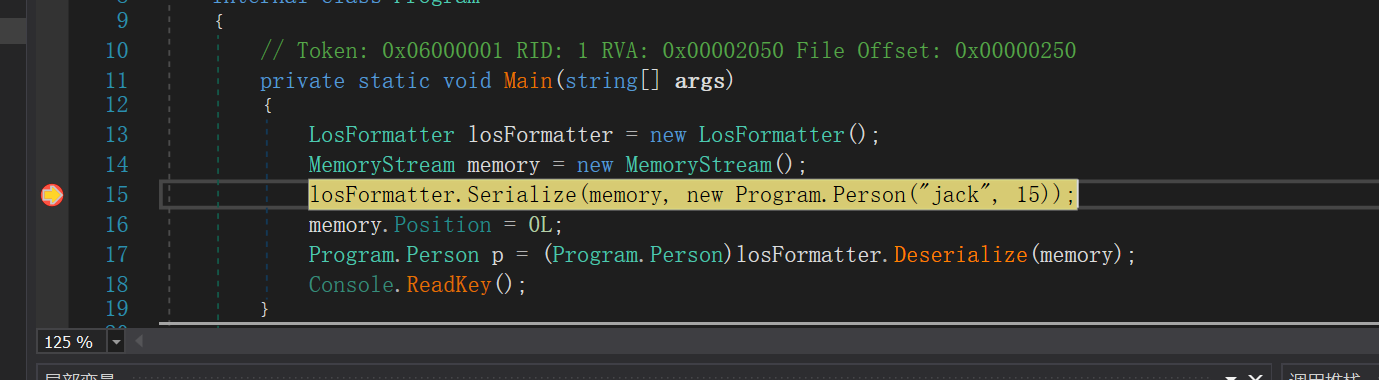Click the 125 % zoom value field
Image resolution: width=1379 pixels, height=380 pixels.
[x=72, y=342]
